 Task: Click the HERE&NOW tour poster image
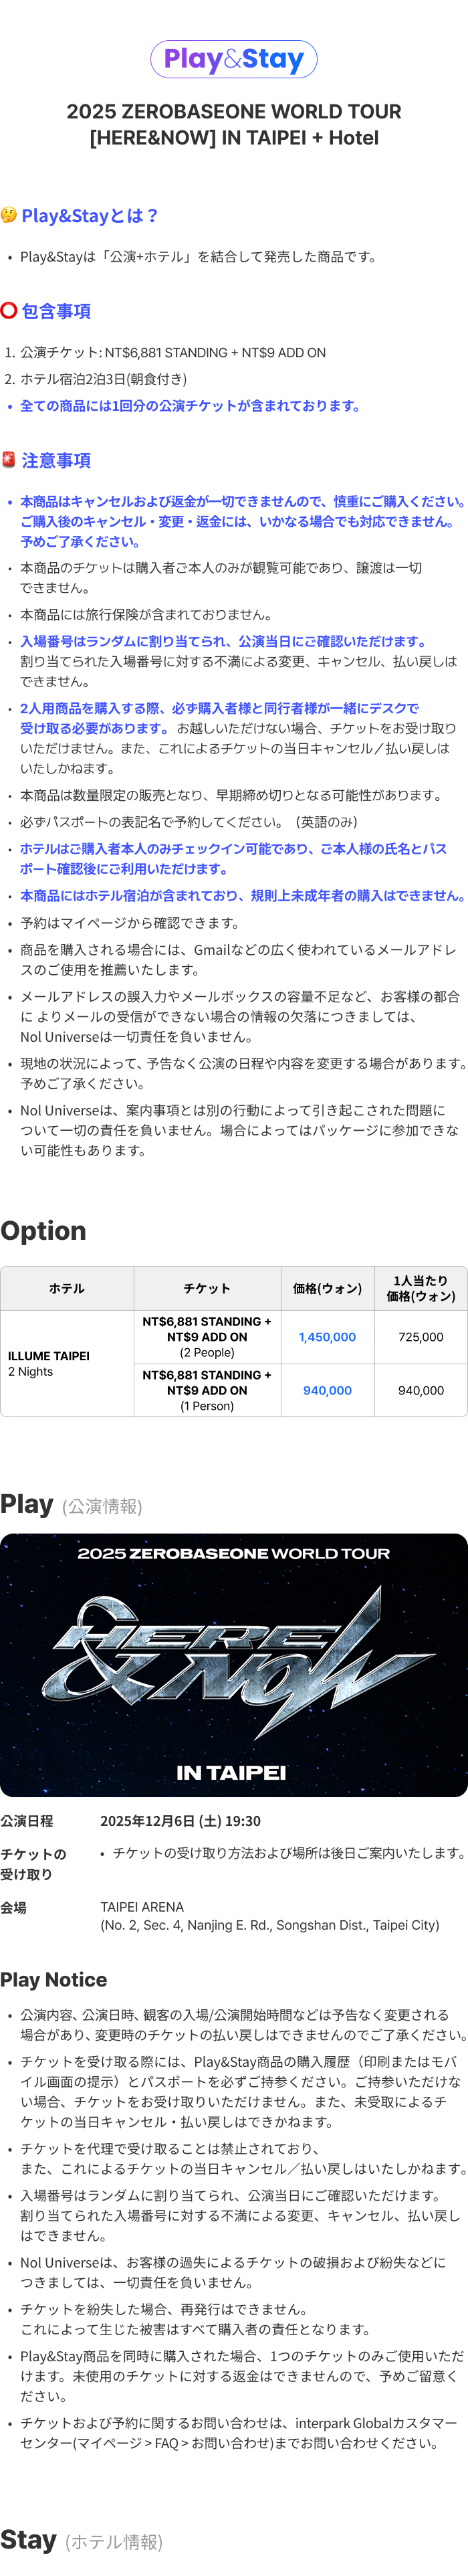click(x=234, y=1664)
